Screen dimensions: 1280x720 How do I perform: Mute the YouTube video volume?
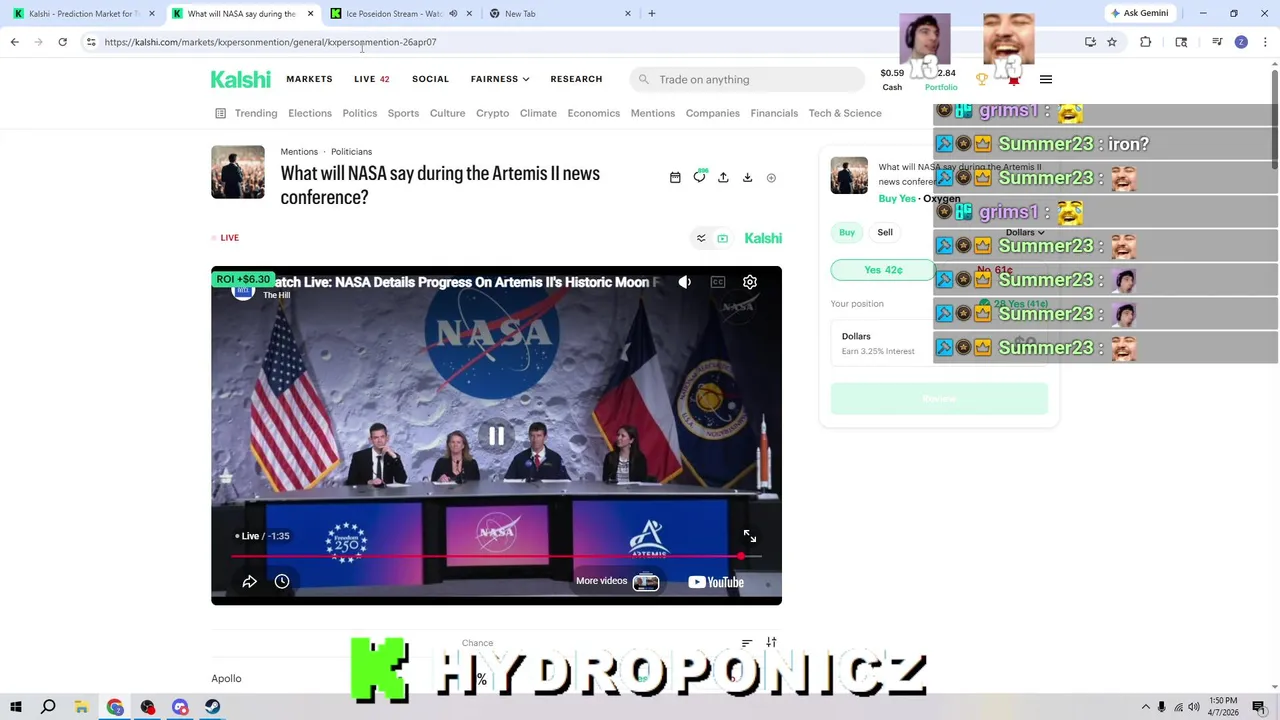(x=685, y=282)
